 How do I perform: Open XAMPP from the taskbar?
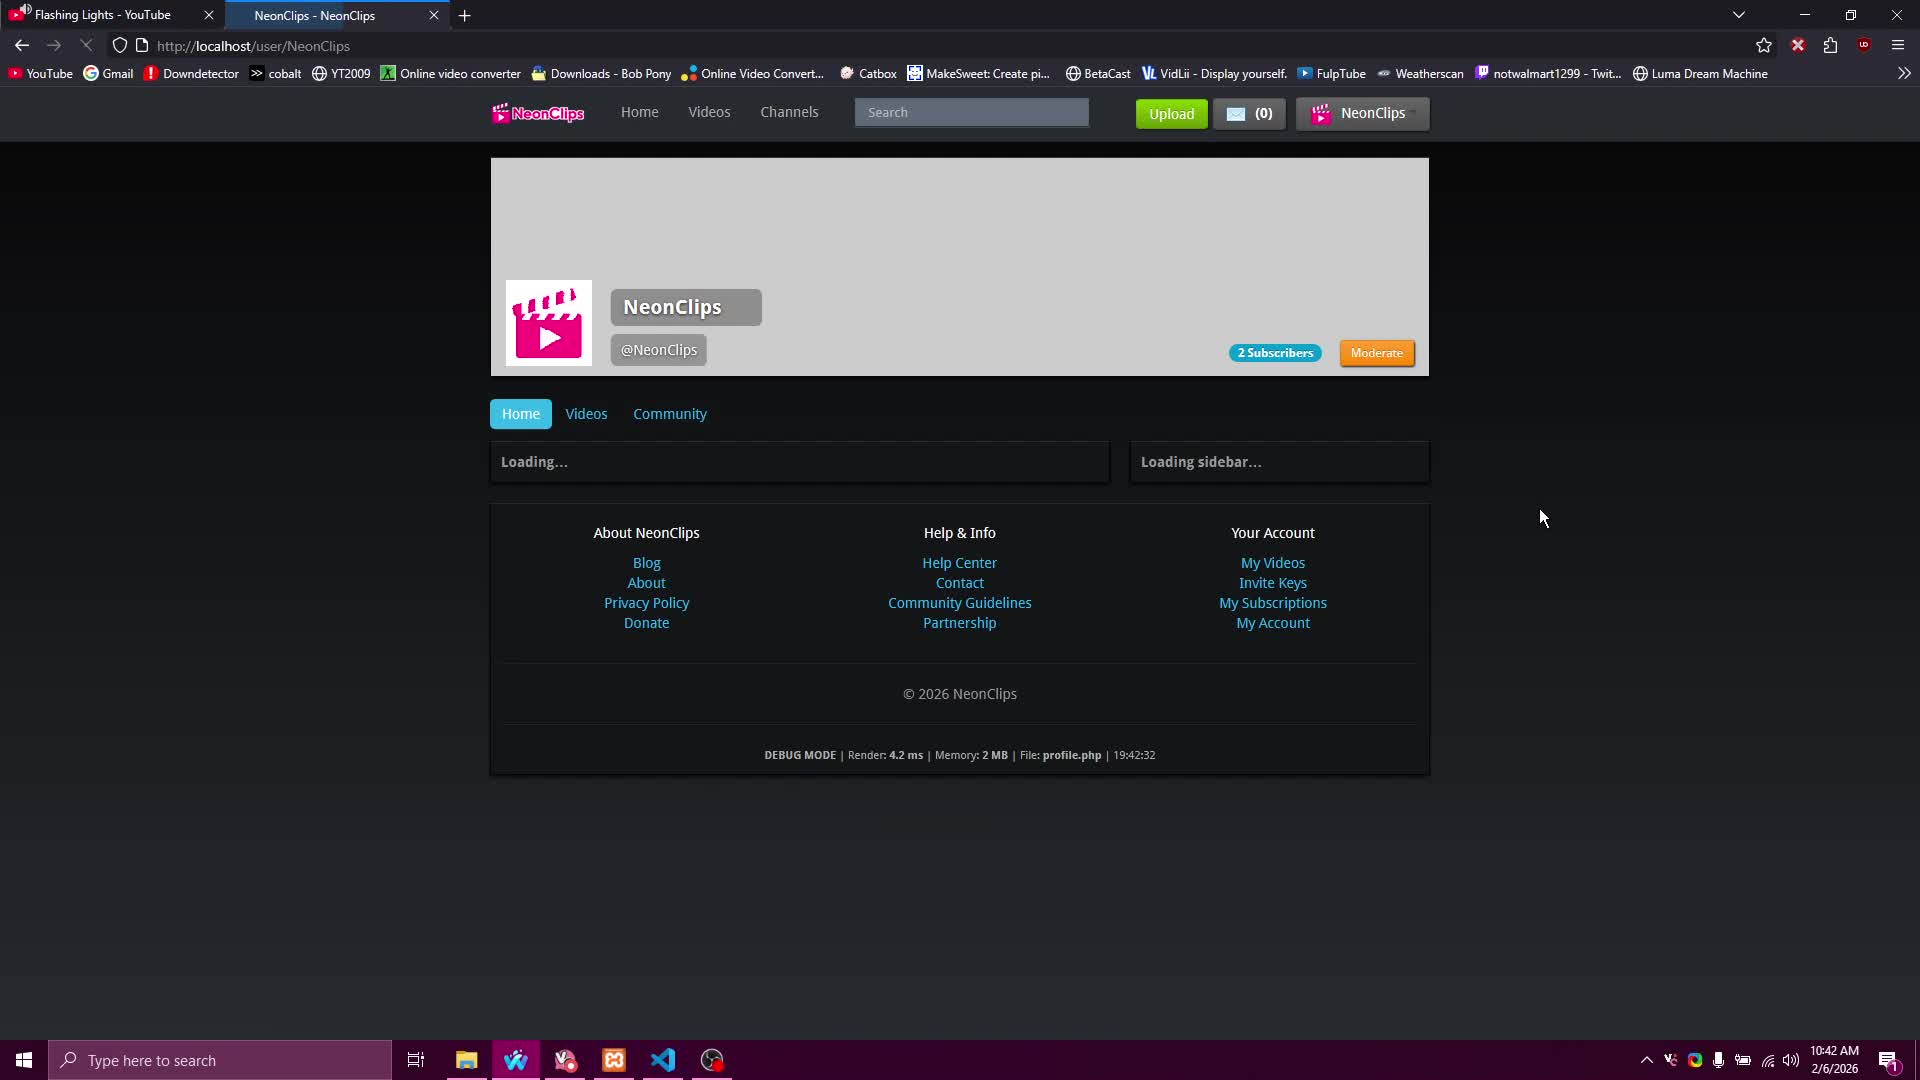click(x=613, y=1060)
